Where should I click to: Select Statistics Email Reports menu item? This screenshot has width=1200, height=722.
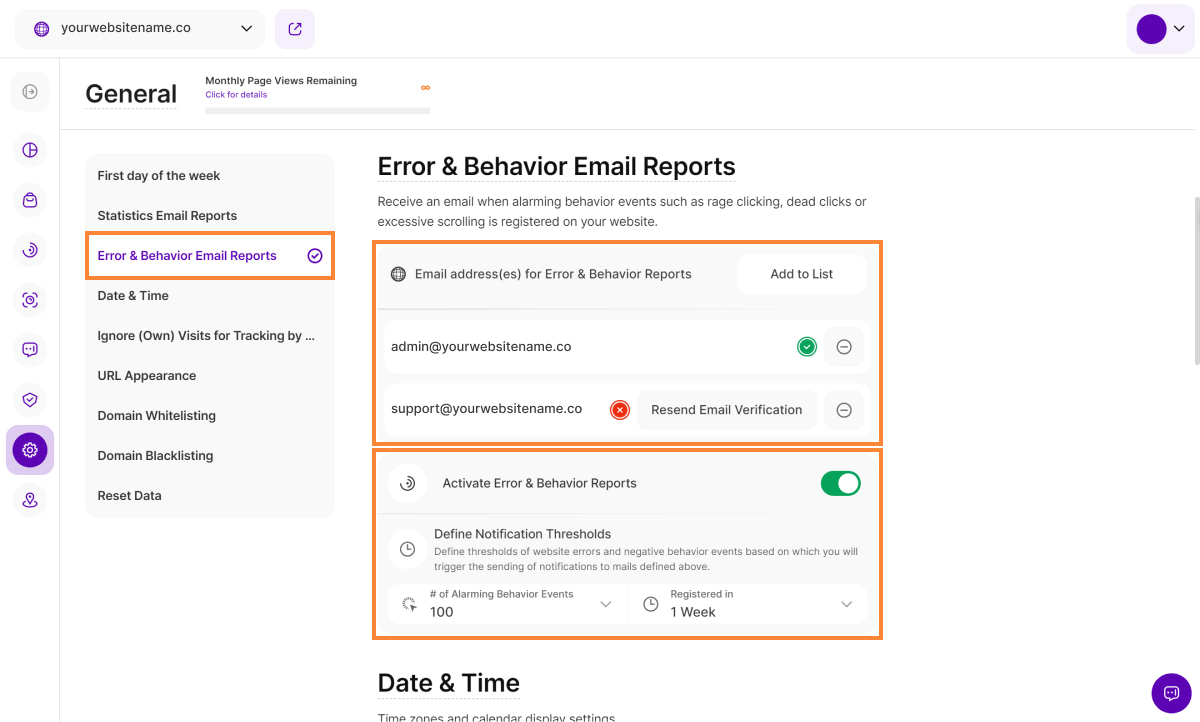[x=167, y=216]
